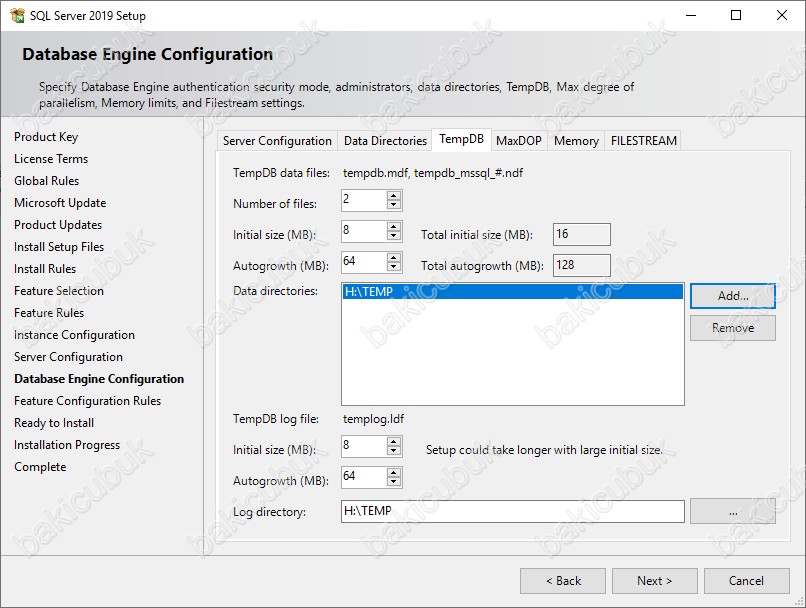
Task: Cancel the SQL Server setup
Action: click(x=746, y=581)
